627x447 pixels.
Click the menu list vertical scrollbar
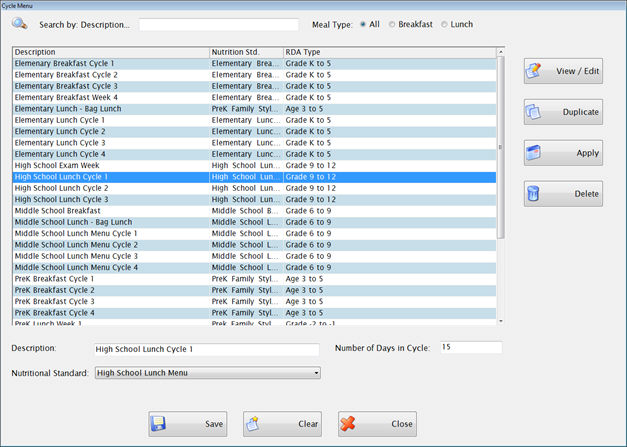click(x=501, y=150)
